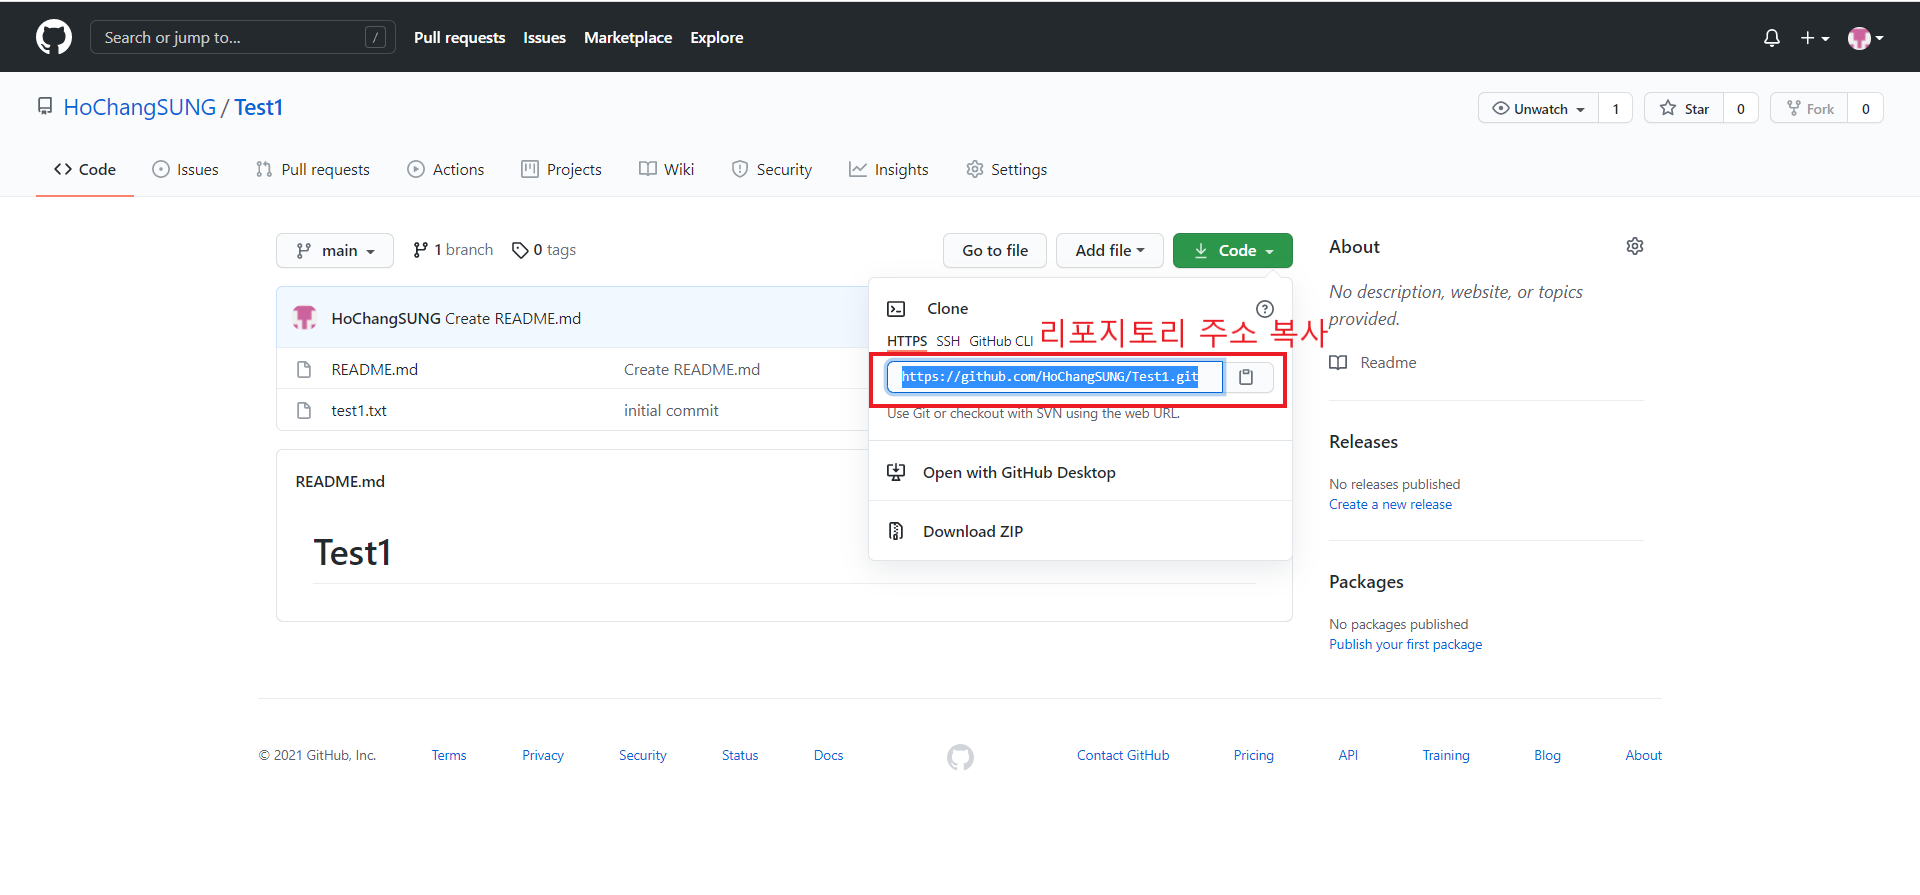Open the test1.txt file
The height and width of the screenshot is (895, 1920).
point(359,410)
